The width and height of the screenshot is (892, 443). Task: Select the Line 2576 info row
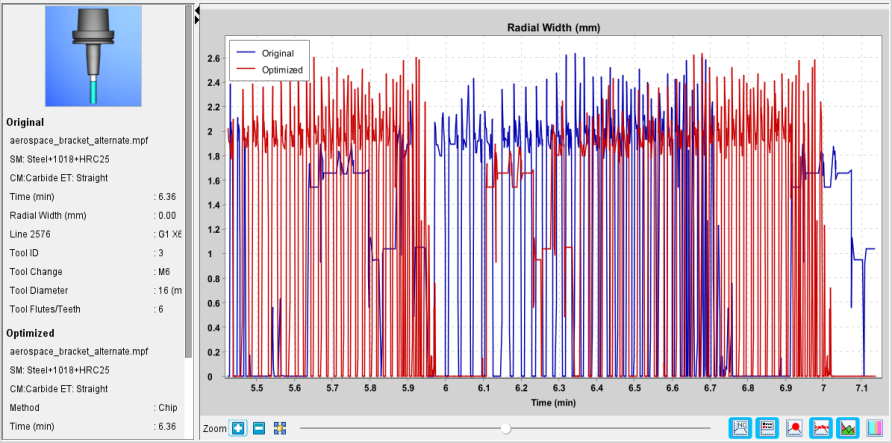click(96, 234)
